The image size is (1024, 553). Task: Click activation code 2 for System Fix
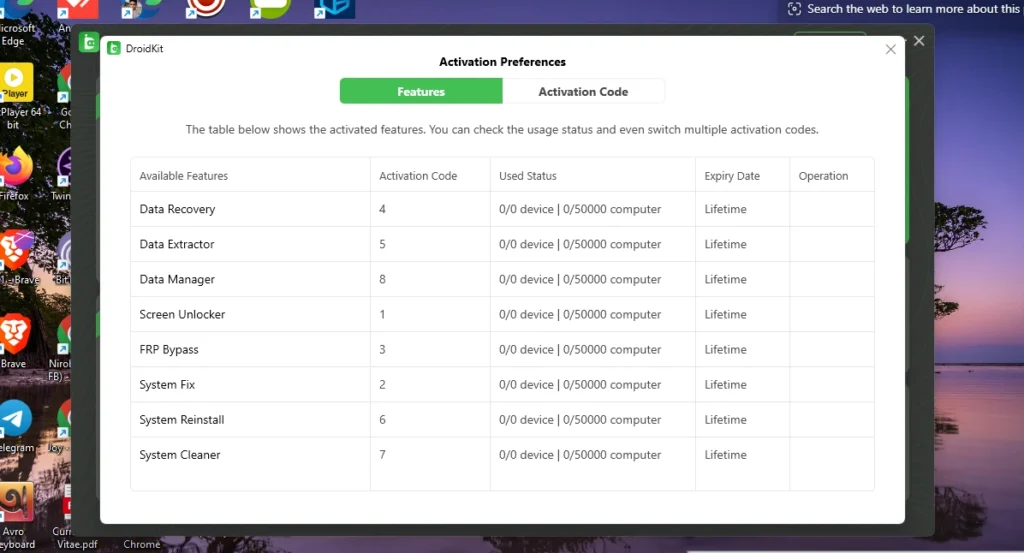click(382, 385)
